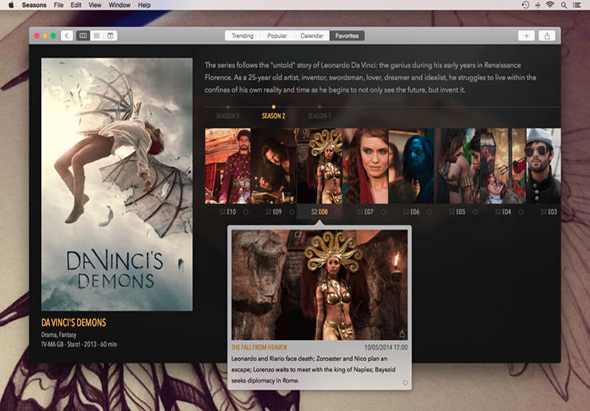Screen dimensions: 590x411
Task: Open S2 E09 episode thumbnail
Action: (274, 166)
